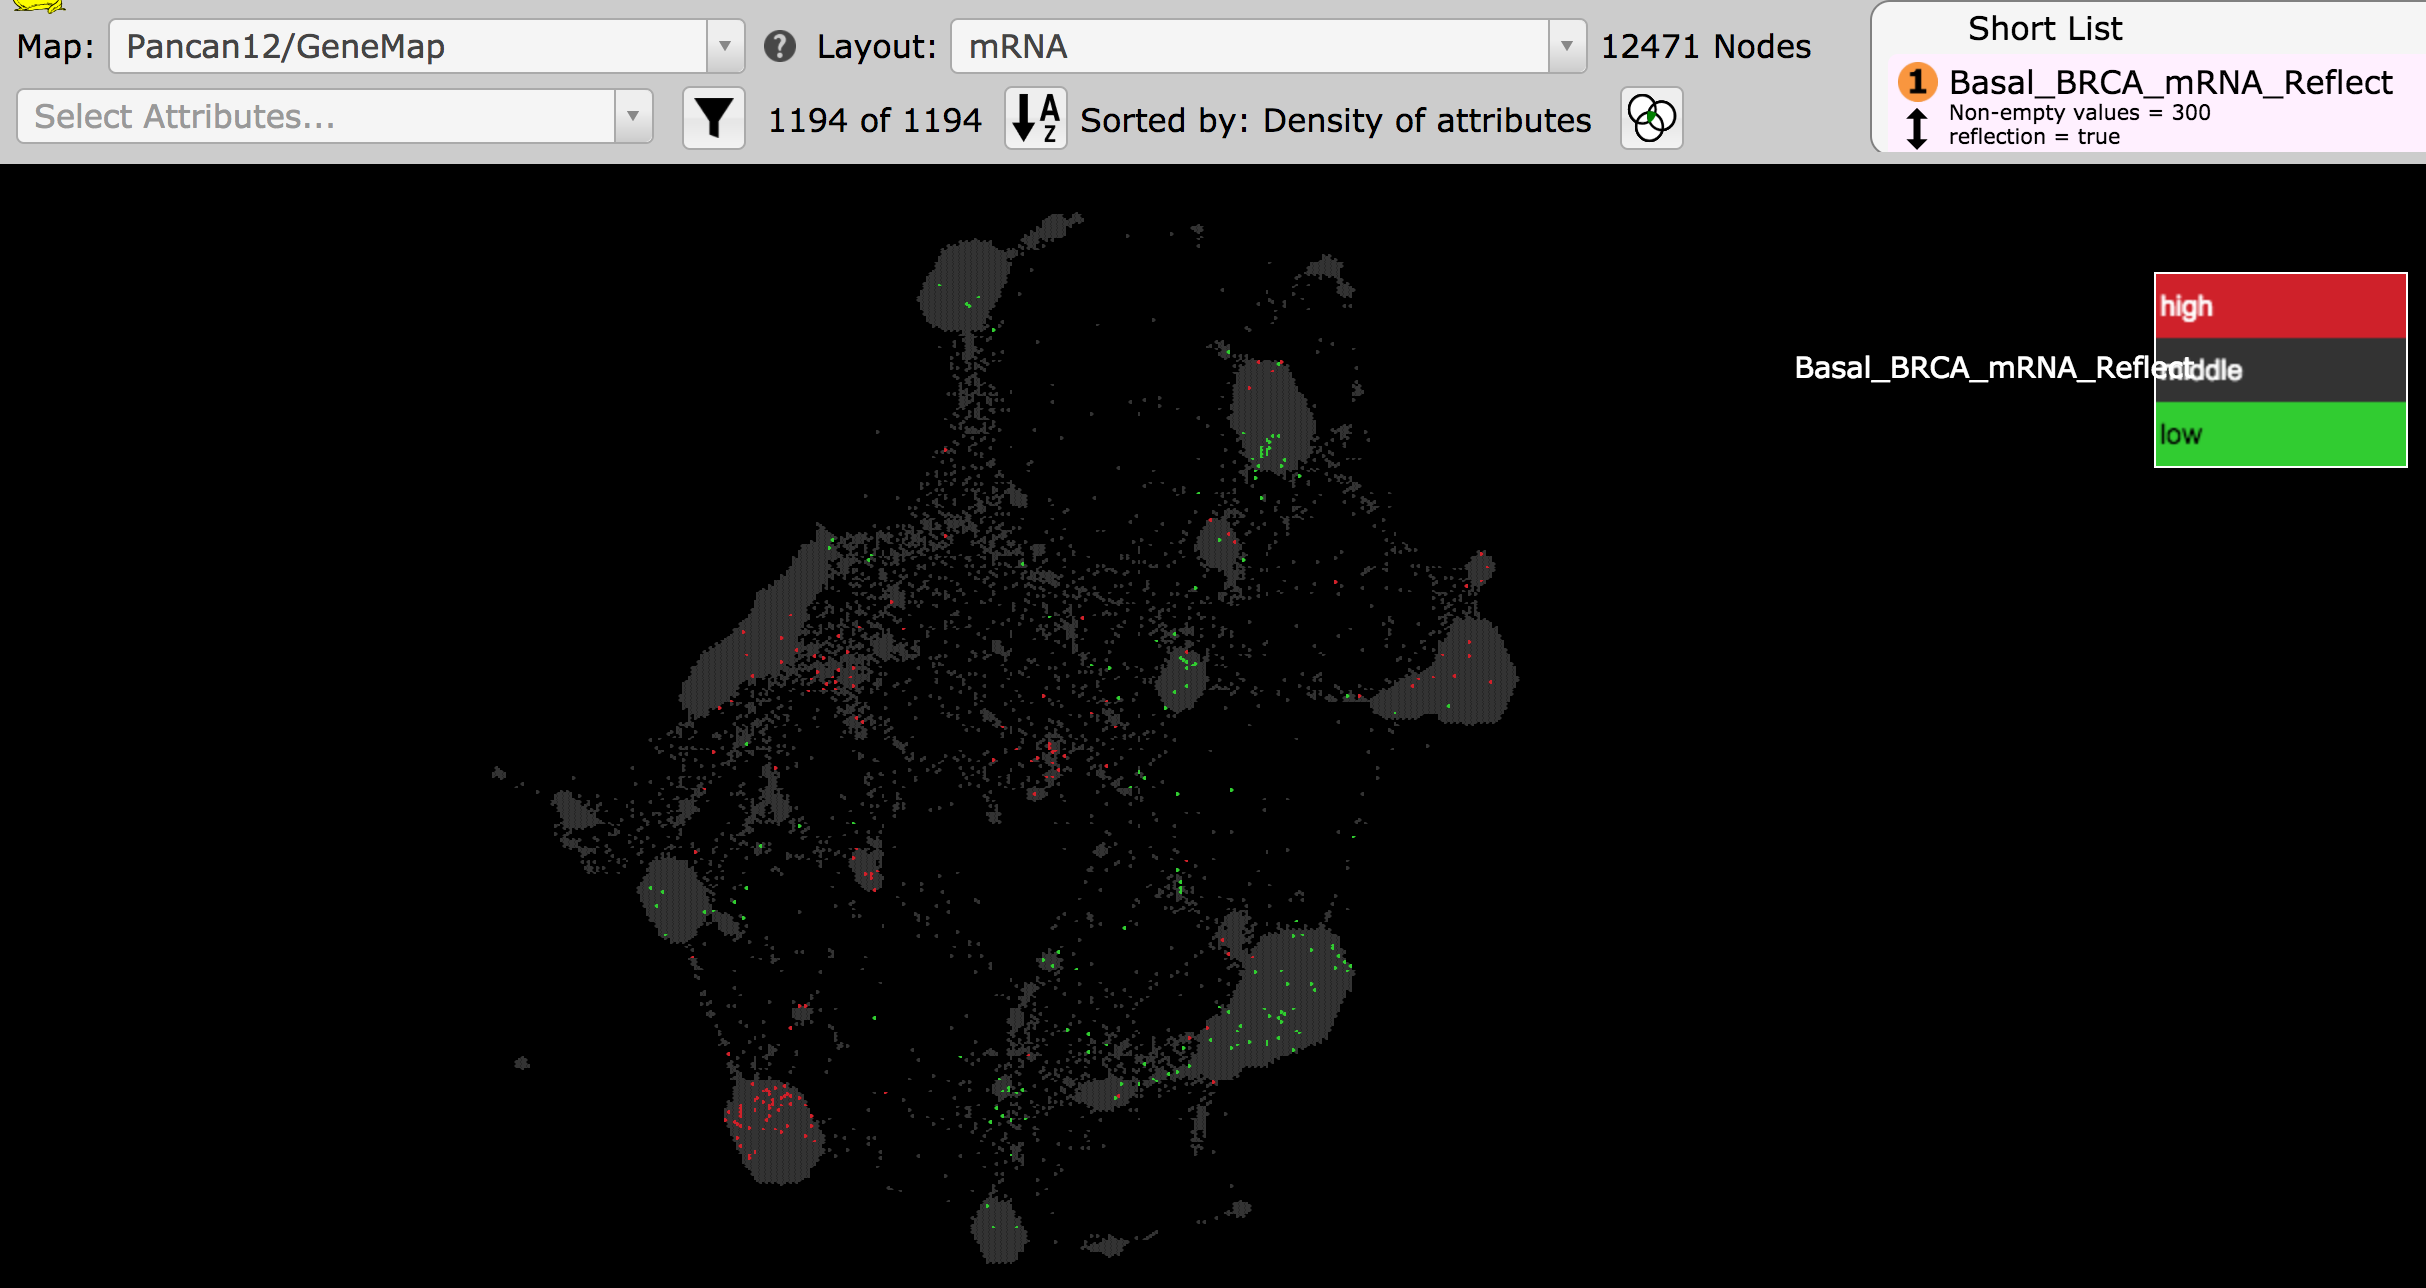Screen dimensions: 2426x1288
Task: Click the '1194 of 1194' attribute count
Action: (874, 120)
